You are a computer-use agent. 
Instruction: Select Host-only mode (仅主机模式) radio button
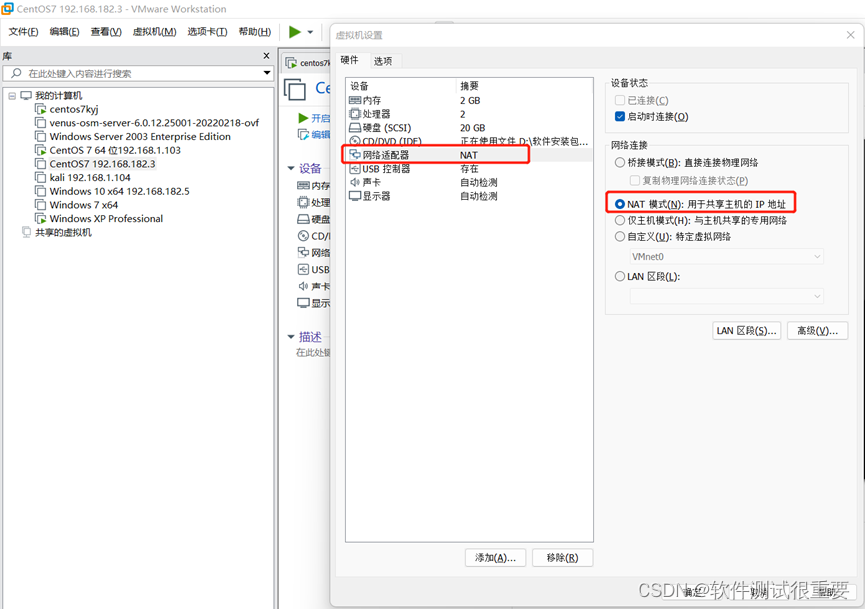pyautogui.click(x=620, y=220)
